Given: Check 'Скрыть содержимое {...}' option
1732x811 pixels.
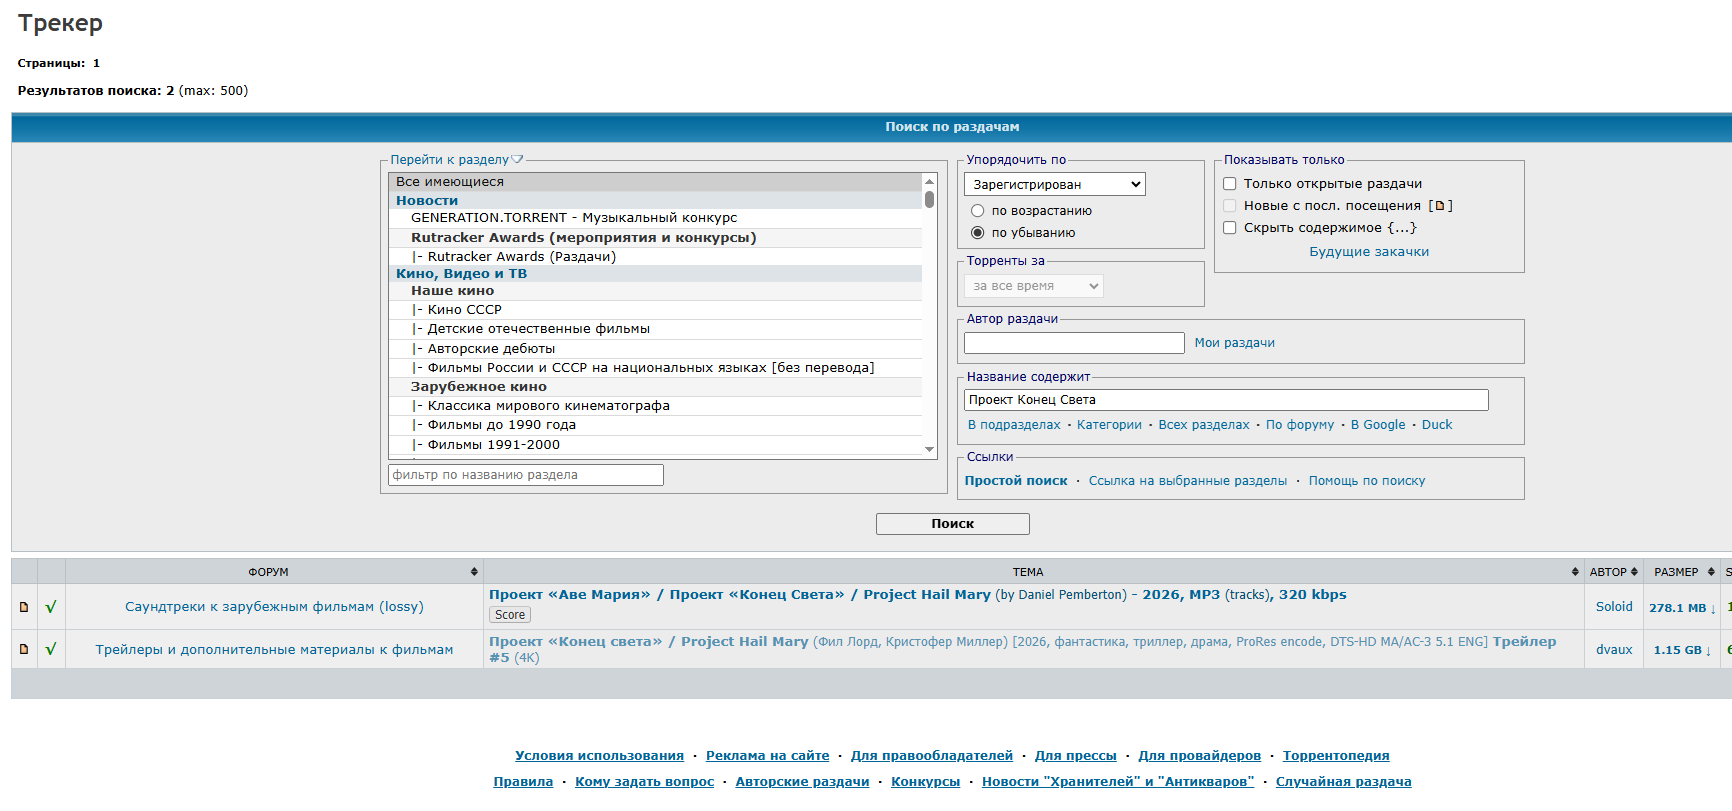Looking at the screenshot, I should [x=1230, y=228].
